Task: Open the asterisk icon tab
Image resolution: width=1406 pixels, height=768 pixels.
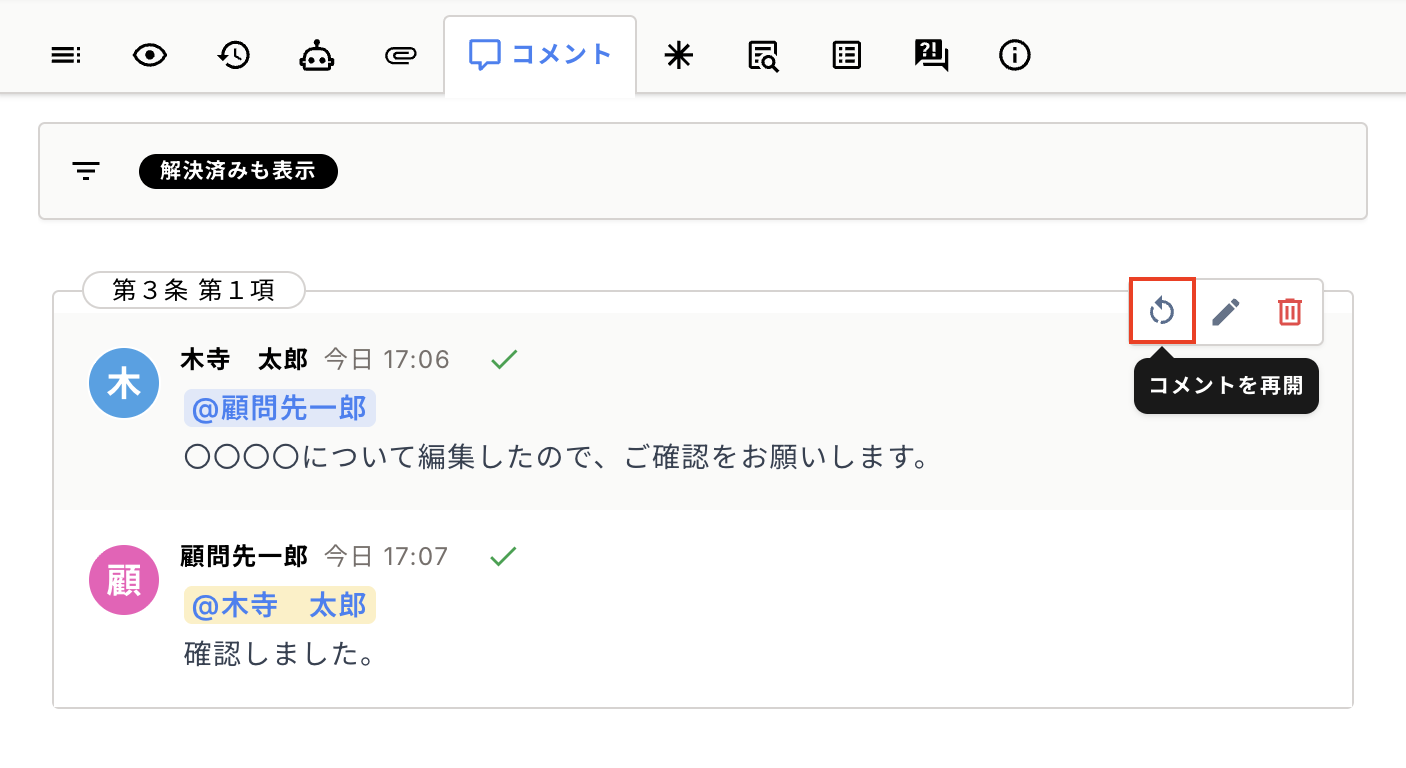Action: click(679, 56)
